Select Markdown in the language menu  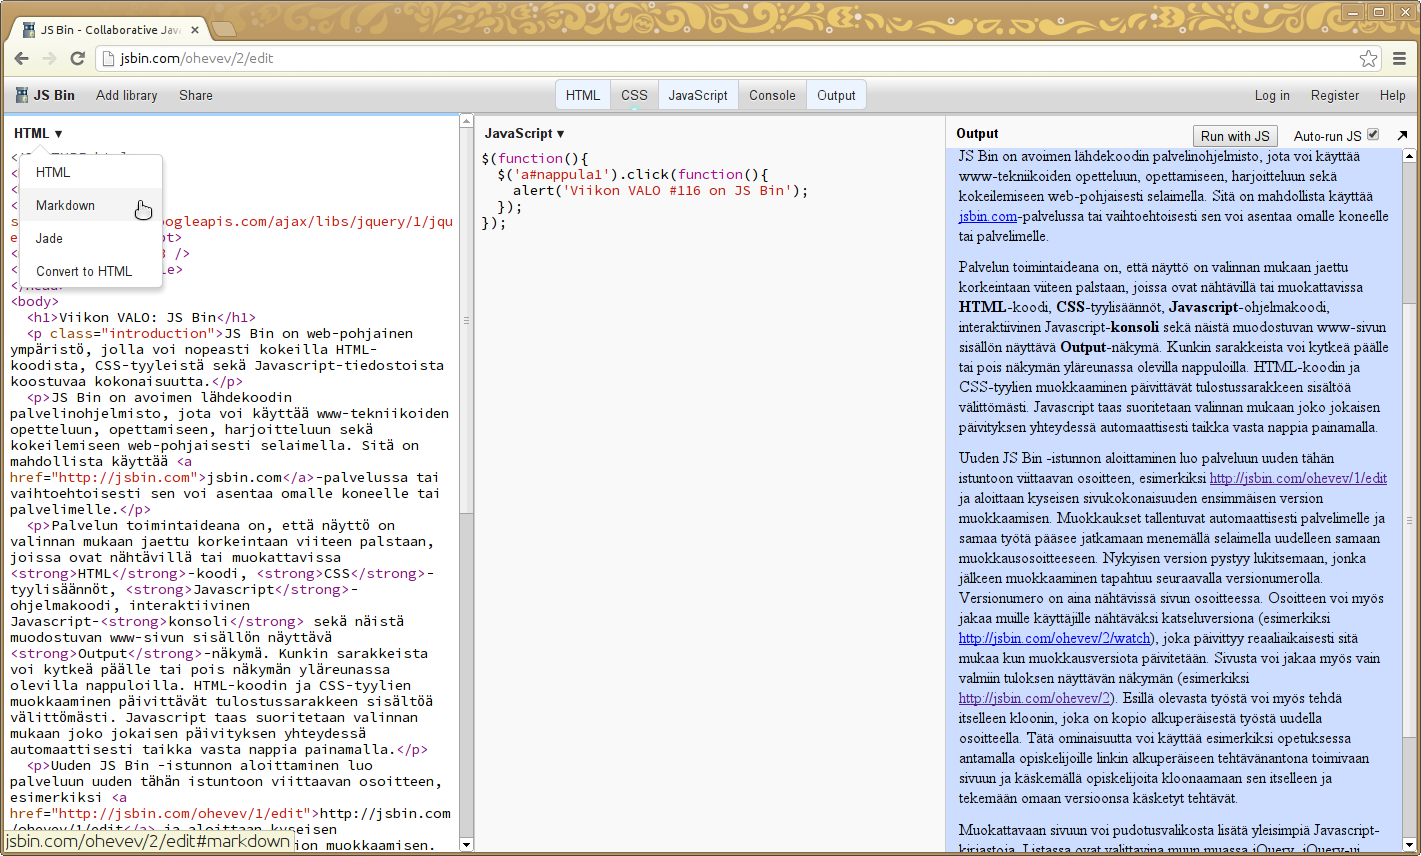[91, 205]
